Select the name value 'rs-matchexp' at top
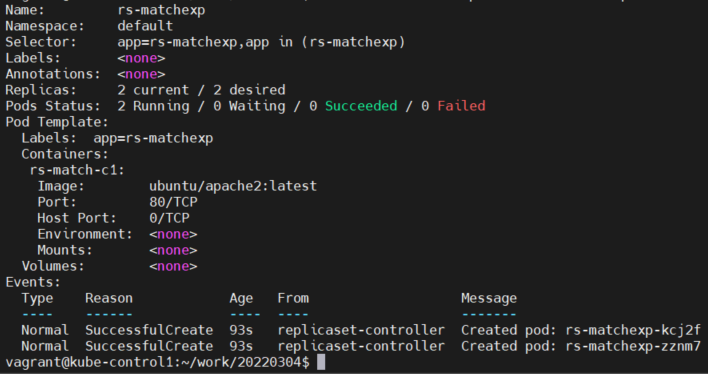 point(161,10)
